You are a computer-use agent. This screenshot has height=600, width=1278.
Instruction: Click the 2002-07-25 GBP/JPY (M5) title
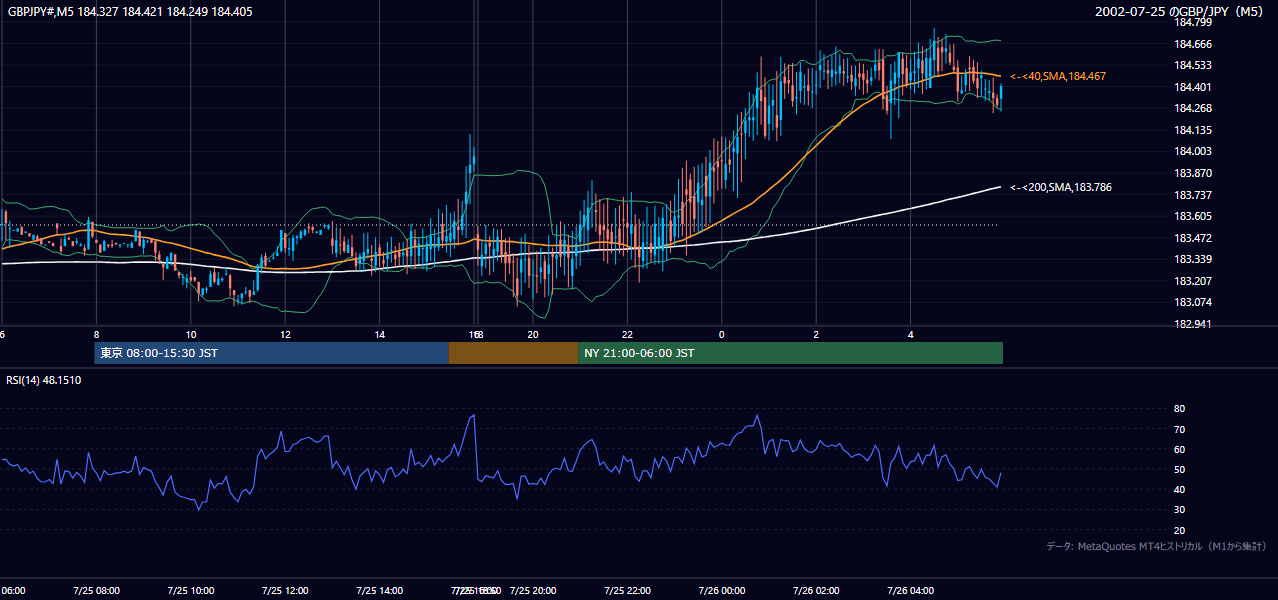[x=1180, y=12]
